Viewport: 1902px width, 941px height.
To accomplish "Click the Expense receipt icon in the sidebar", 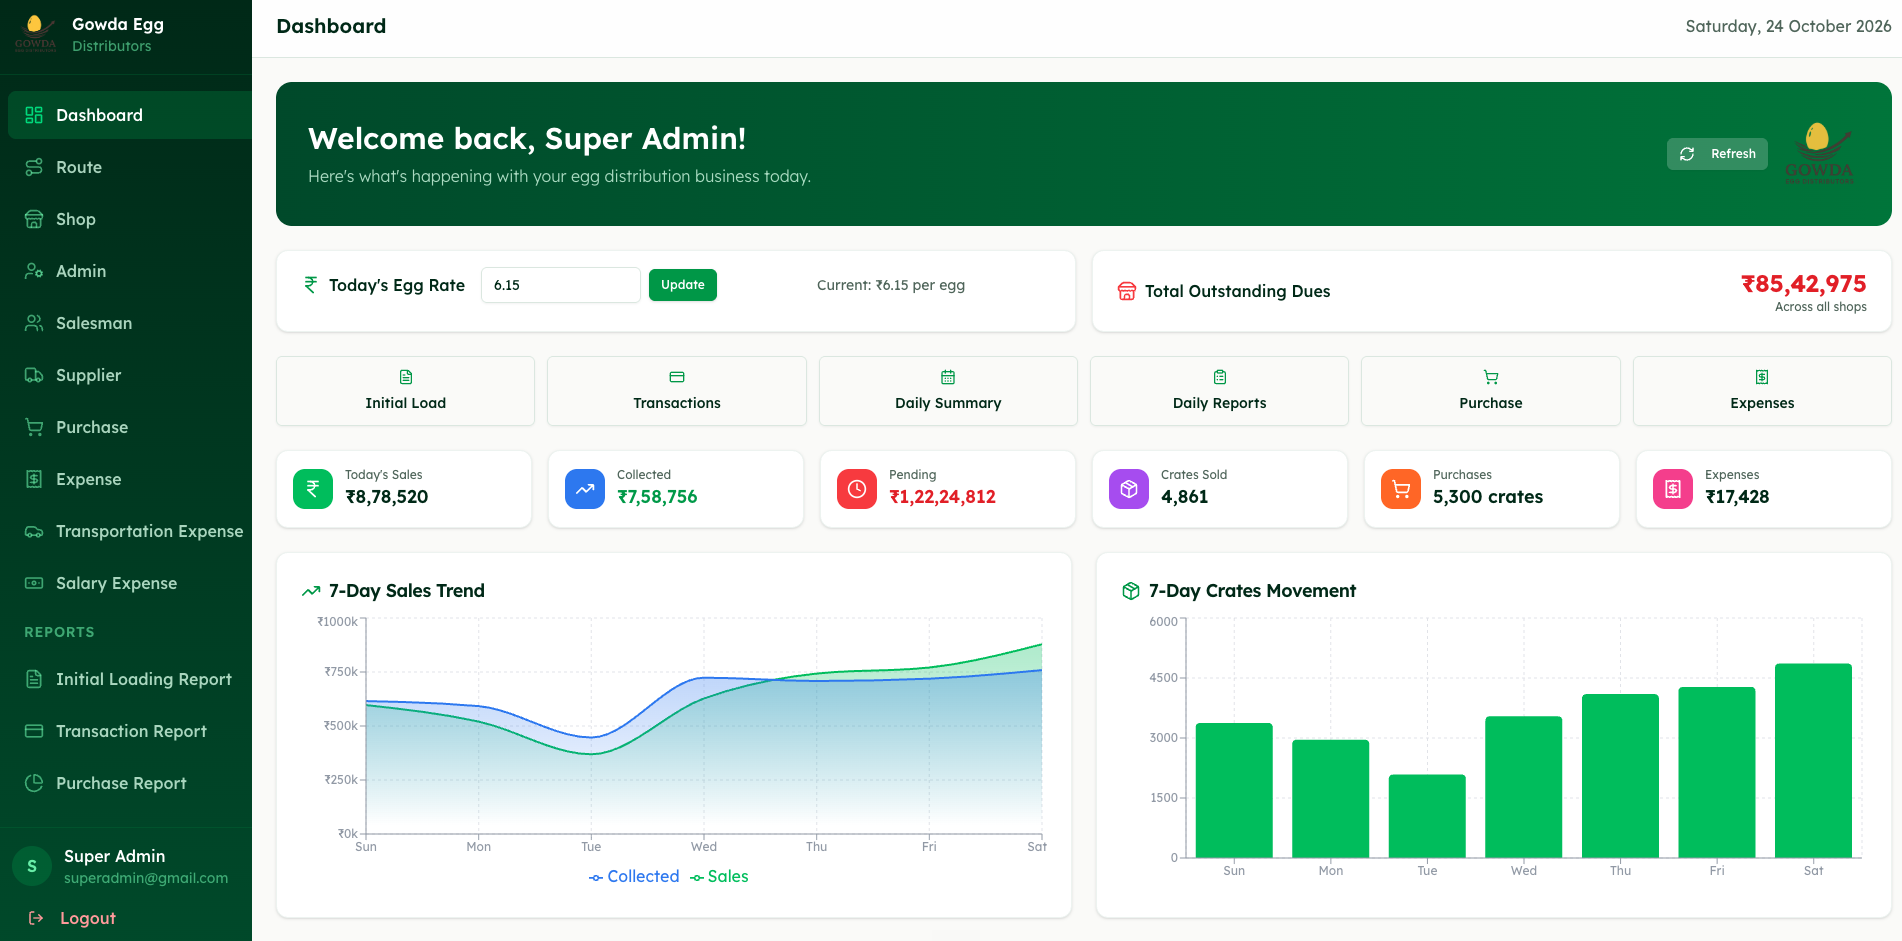I will click(x=34, y=479).
